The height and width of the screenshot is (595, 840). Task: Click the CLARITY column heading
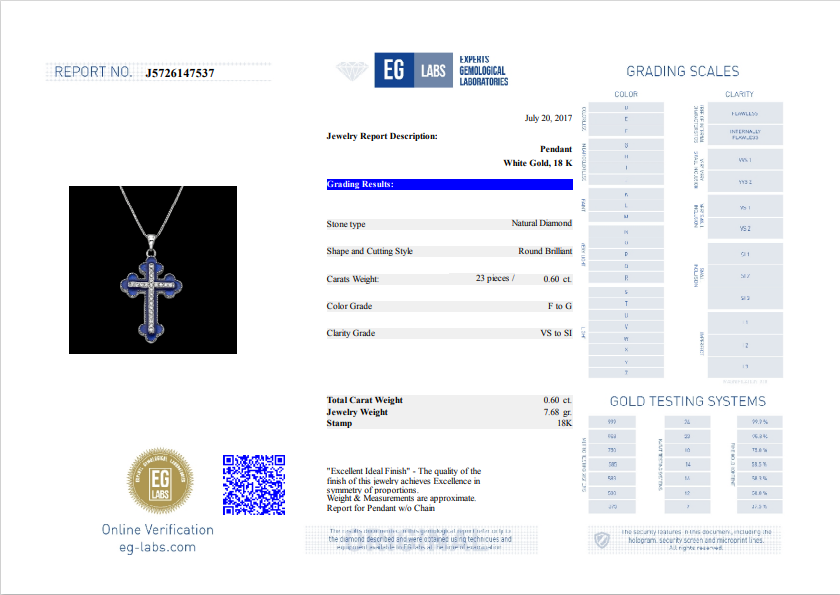(739, 94)
